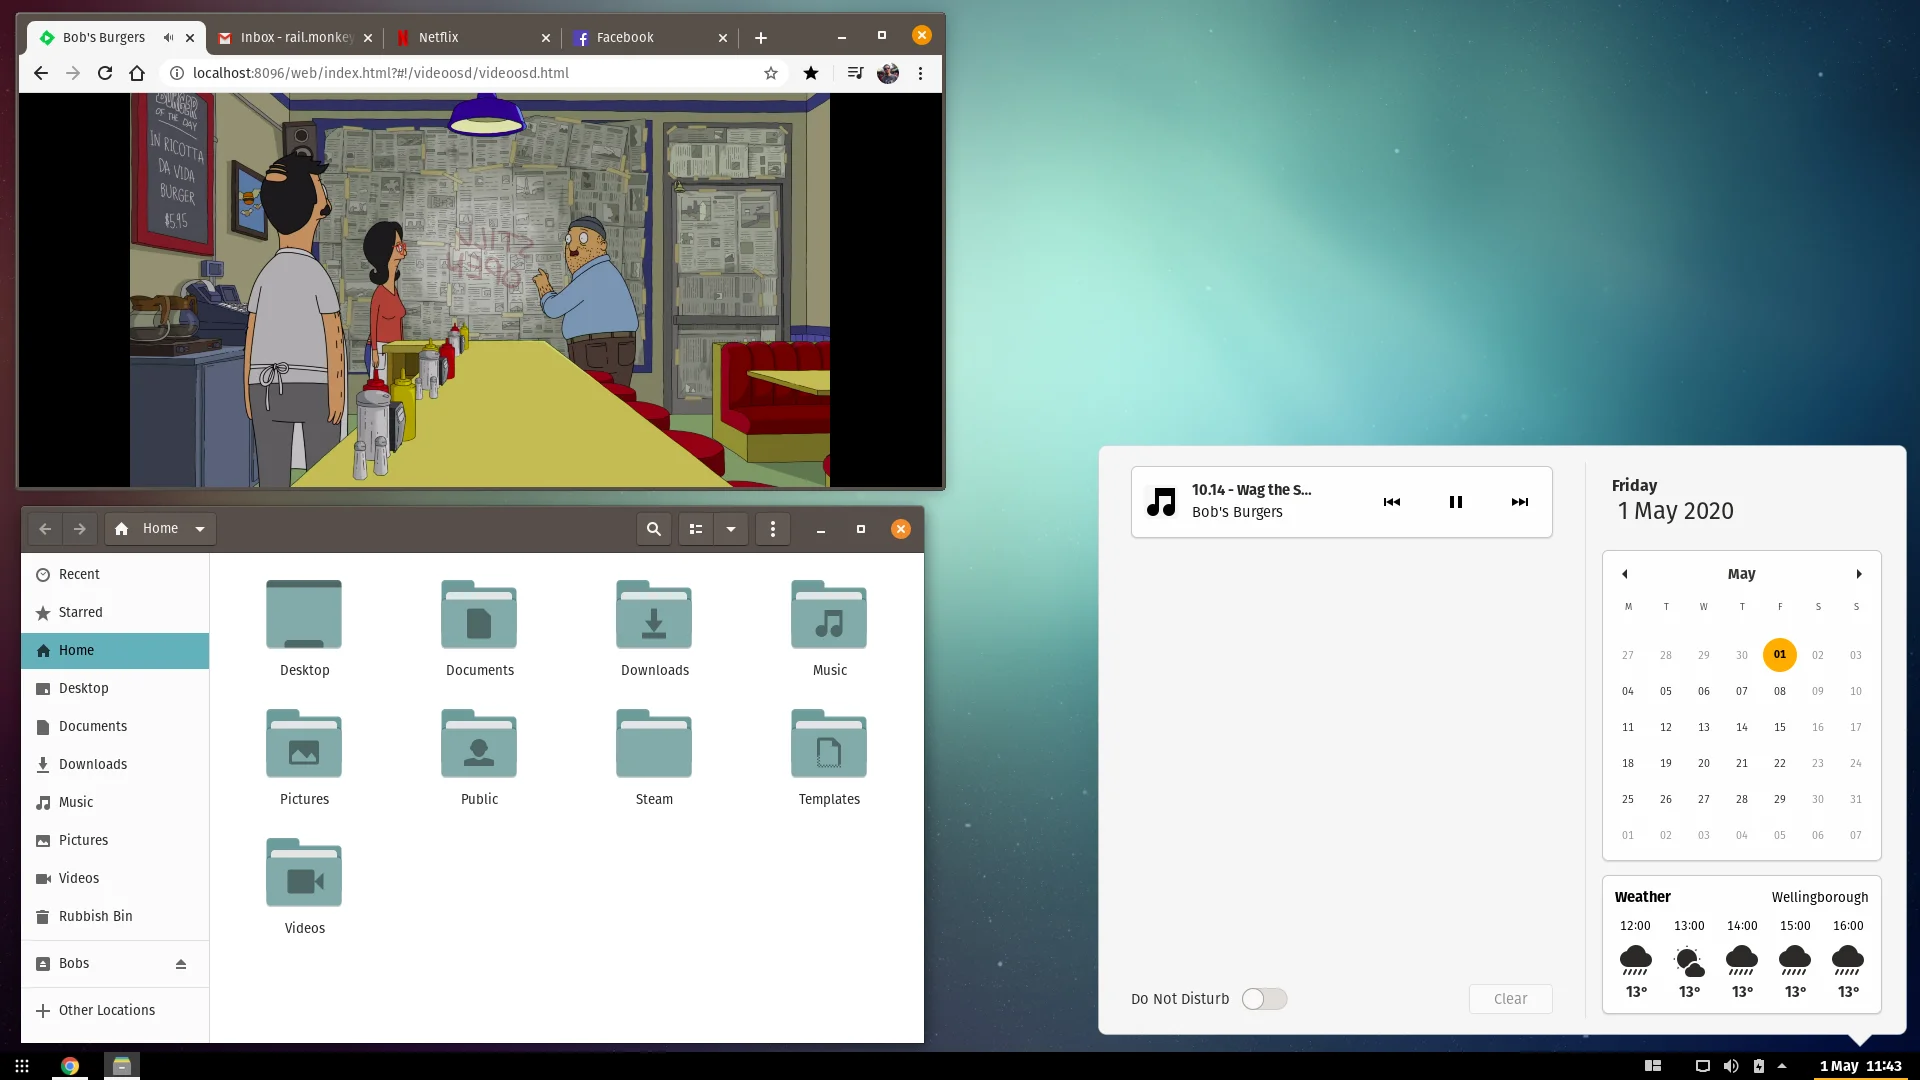This screenshot has width=1920, height=1080.
Task: Open the workspace overview tray icon
Action: [x=1653, y=1066]
